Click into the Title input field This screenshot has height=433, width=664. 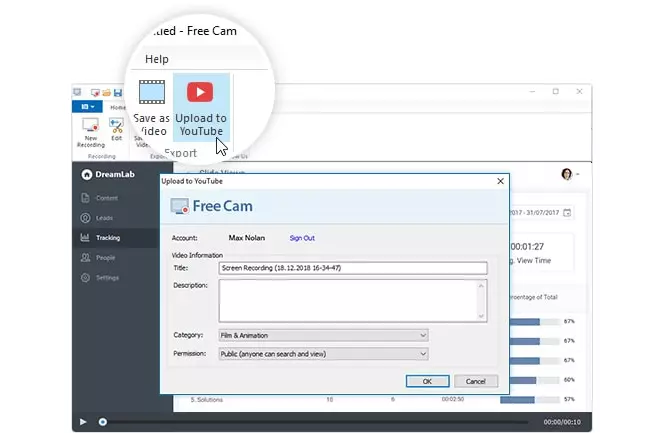tap(353, 268)
